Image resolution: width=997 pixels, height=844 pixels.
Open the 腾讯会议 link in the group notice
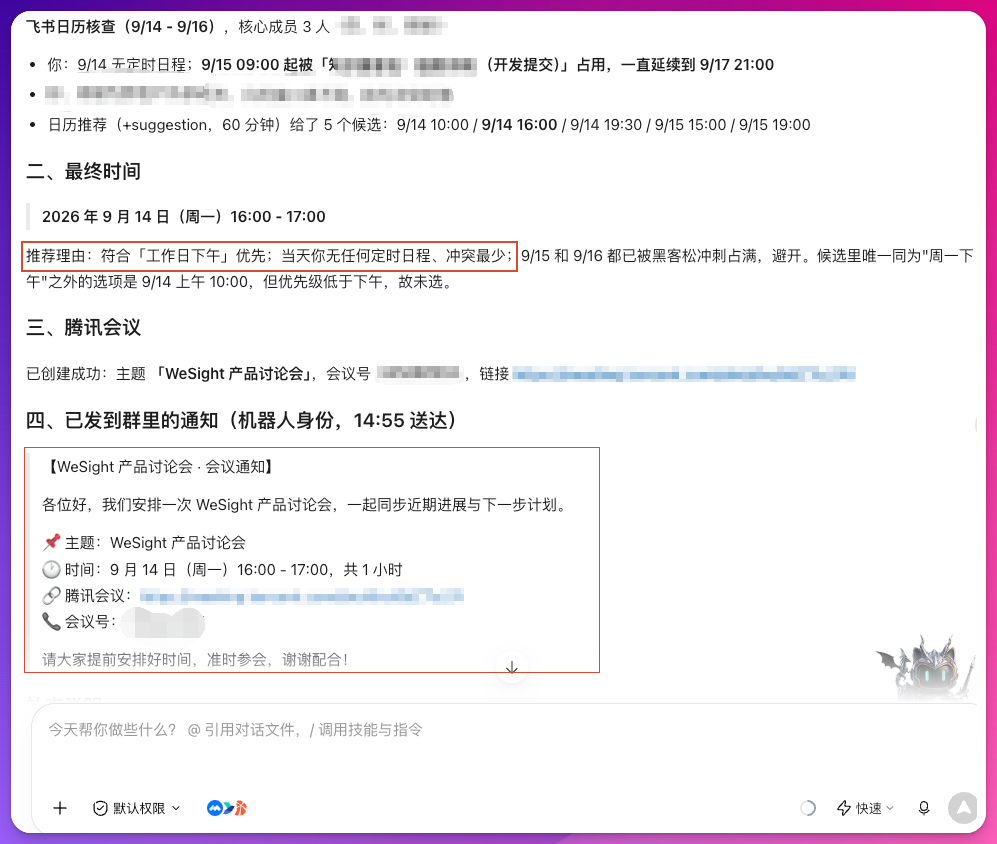(301, 596)
